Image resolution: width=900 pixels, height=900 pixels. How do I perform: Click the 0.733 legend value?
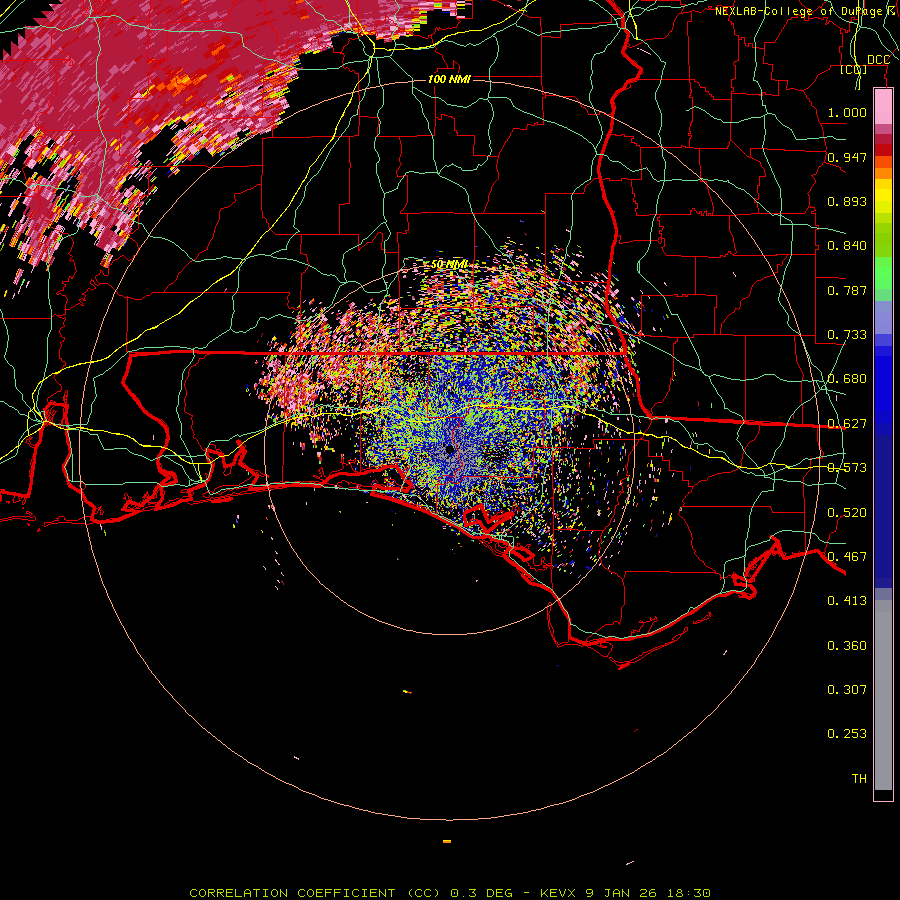click(847, 335)
